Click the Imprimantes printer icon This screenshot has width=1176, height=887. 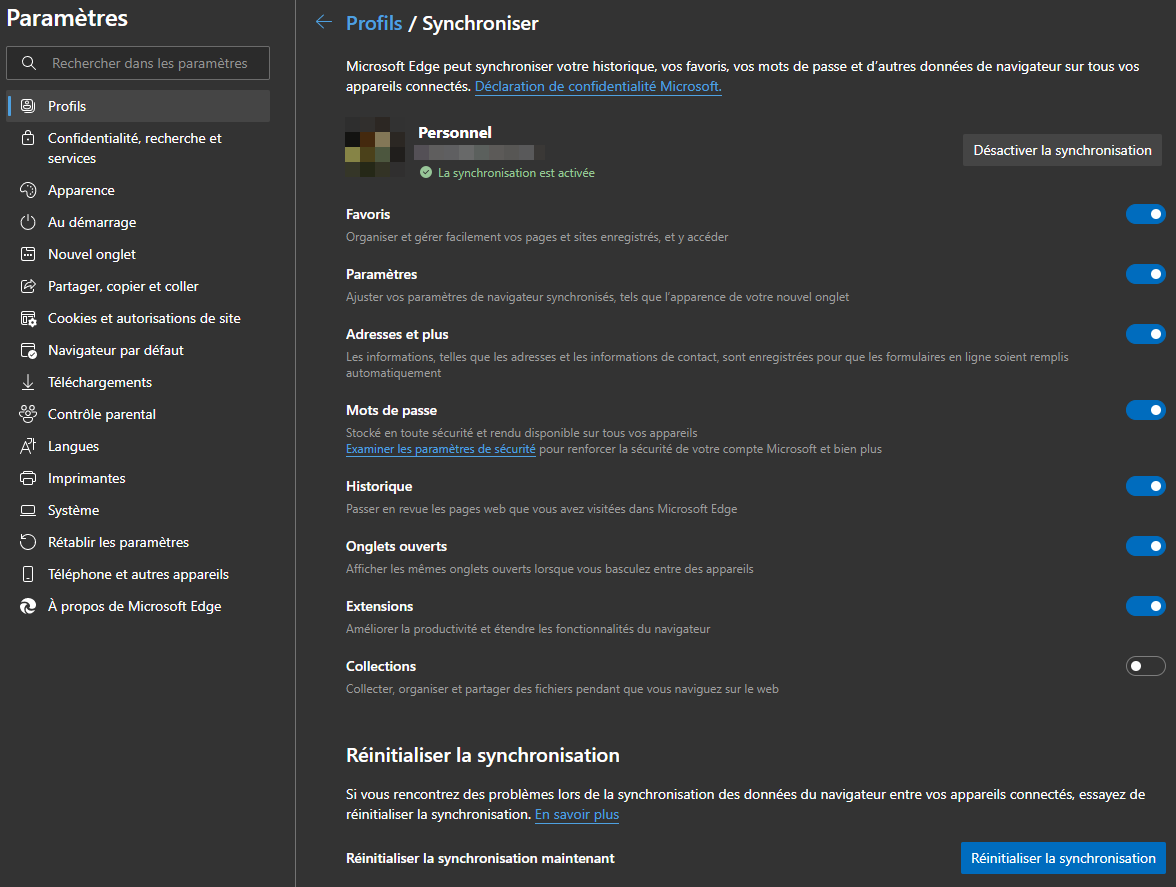(x=28, y=478)
